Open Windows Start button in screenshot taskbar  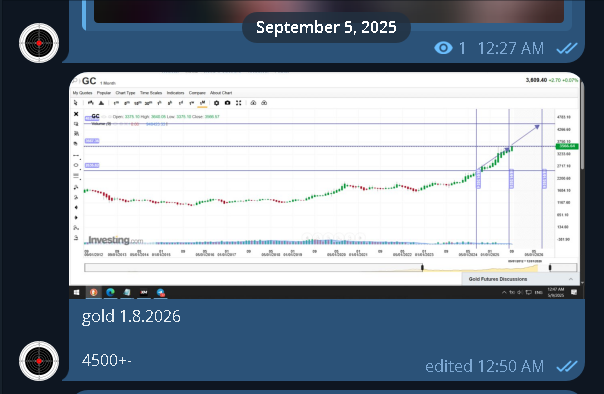[76, 292]
